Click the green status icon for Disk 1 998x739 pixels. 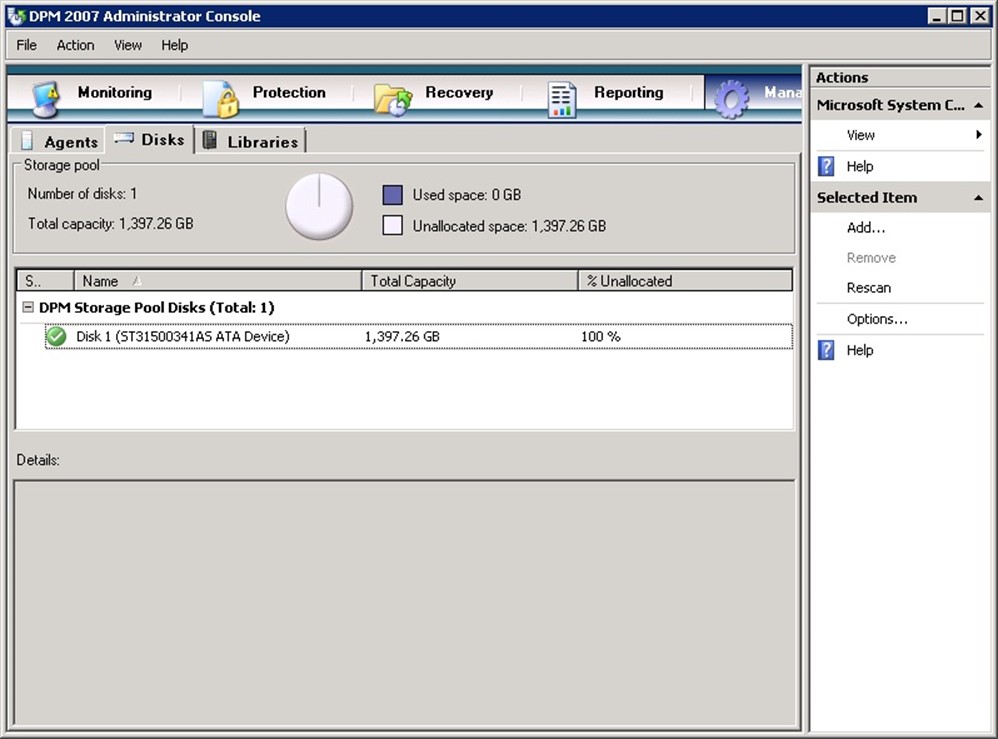click(x=56, y=337)
